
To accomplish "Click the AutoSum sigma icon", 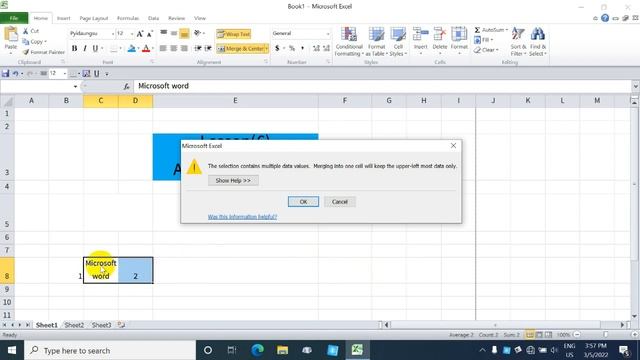I will (x=477, y=30).
